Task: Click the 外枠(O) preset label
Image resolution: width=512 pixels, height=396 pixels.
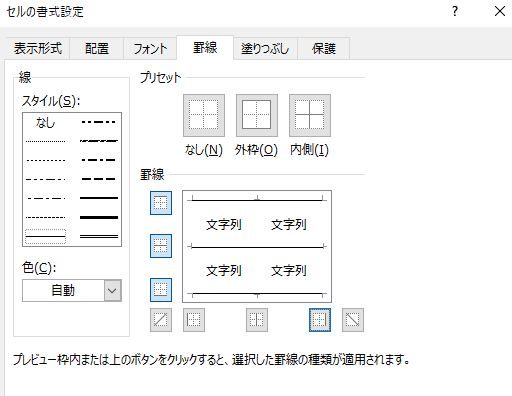Action: (256, 150)
